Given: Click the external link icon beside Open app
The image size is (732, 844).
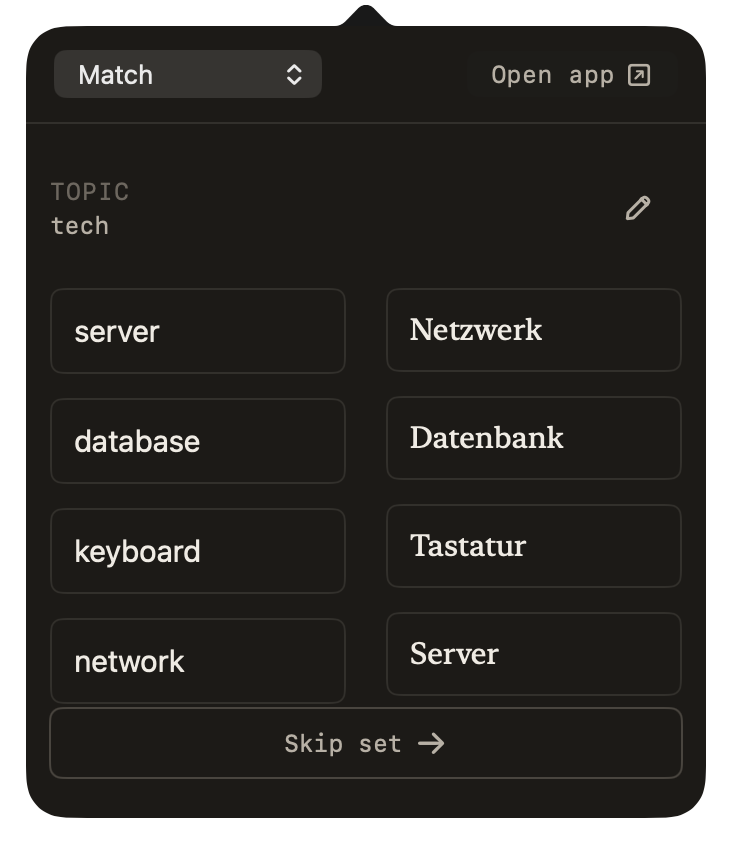Looking at the screenshot, I should pyautogui.click(x=639, y=75).
